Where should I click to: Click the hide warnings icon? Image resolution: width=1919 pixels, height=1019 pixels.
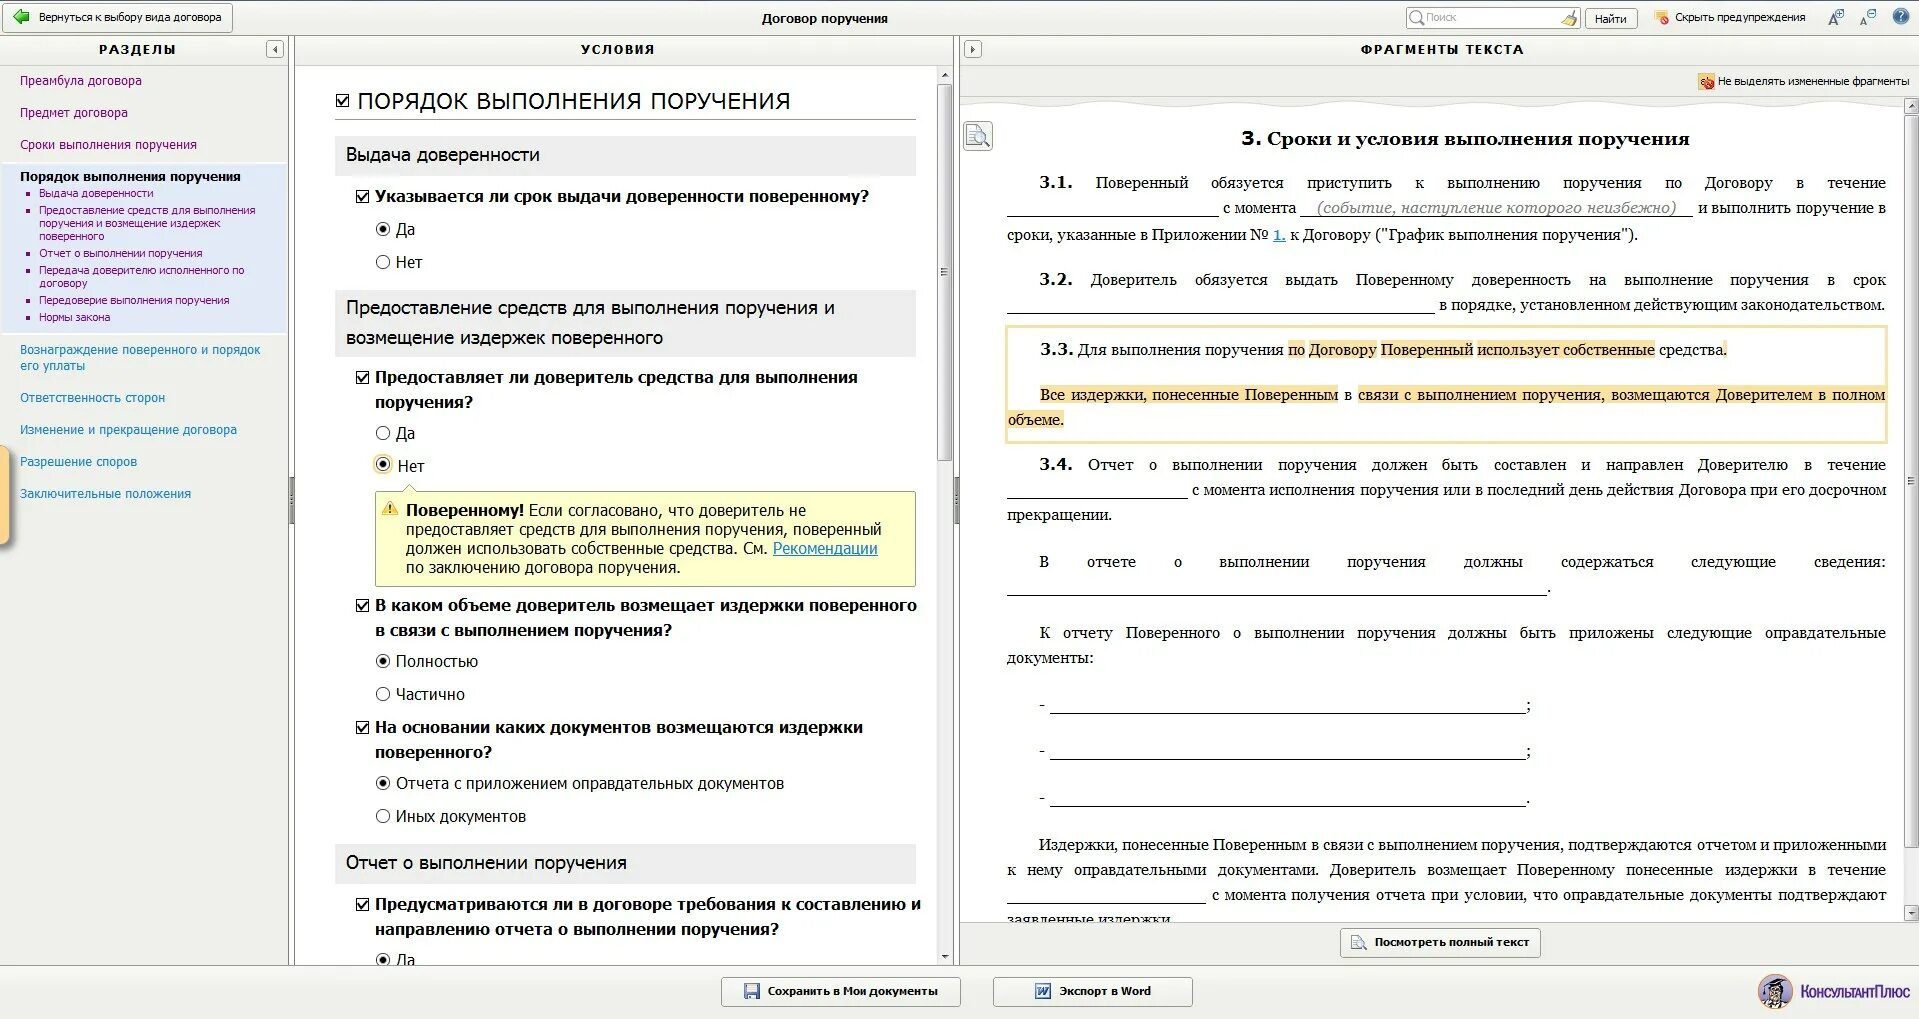click(1662, 18)
